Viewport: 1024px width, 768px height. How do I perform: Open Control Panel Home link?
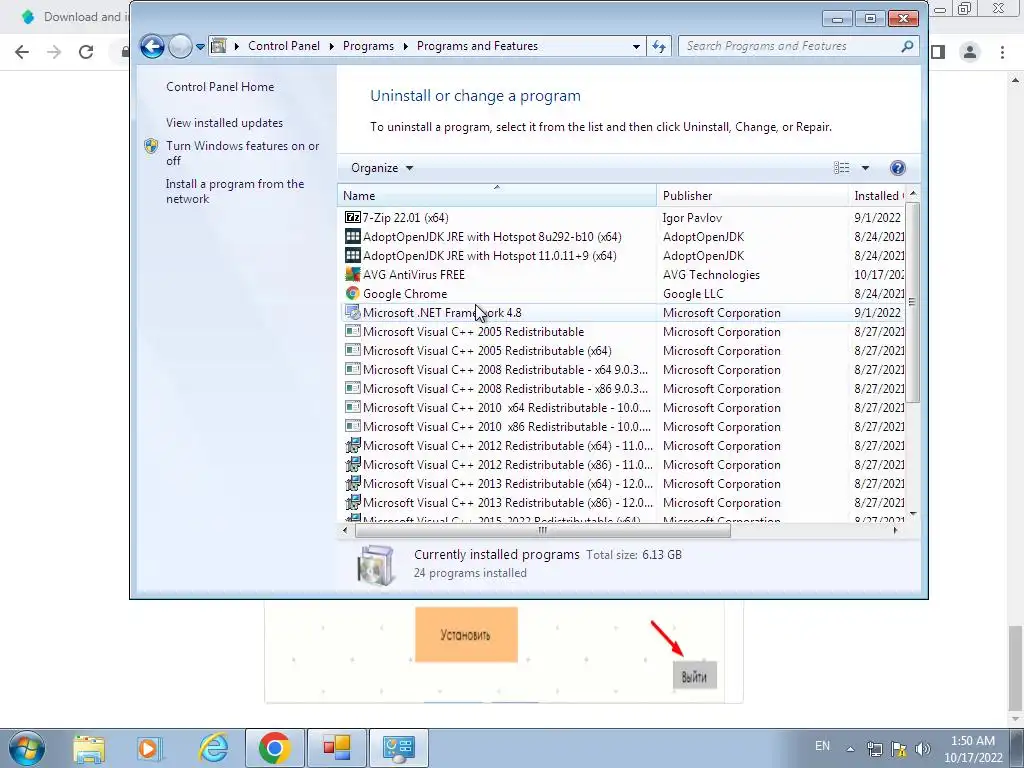pos(220,87)
